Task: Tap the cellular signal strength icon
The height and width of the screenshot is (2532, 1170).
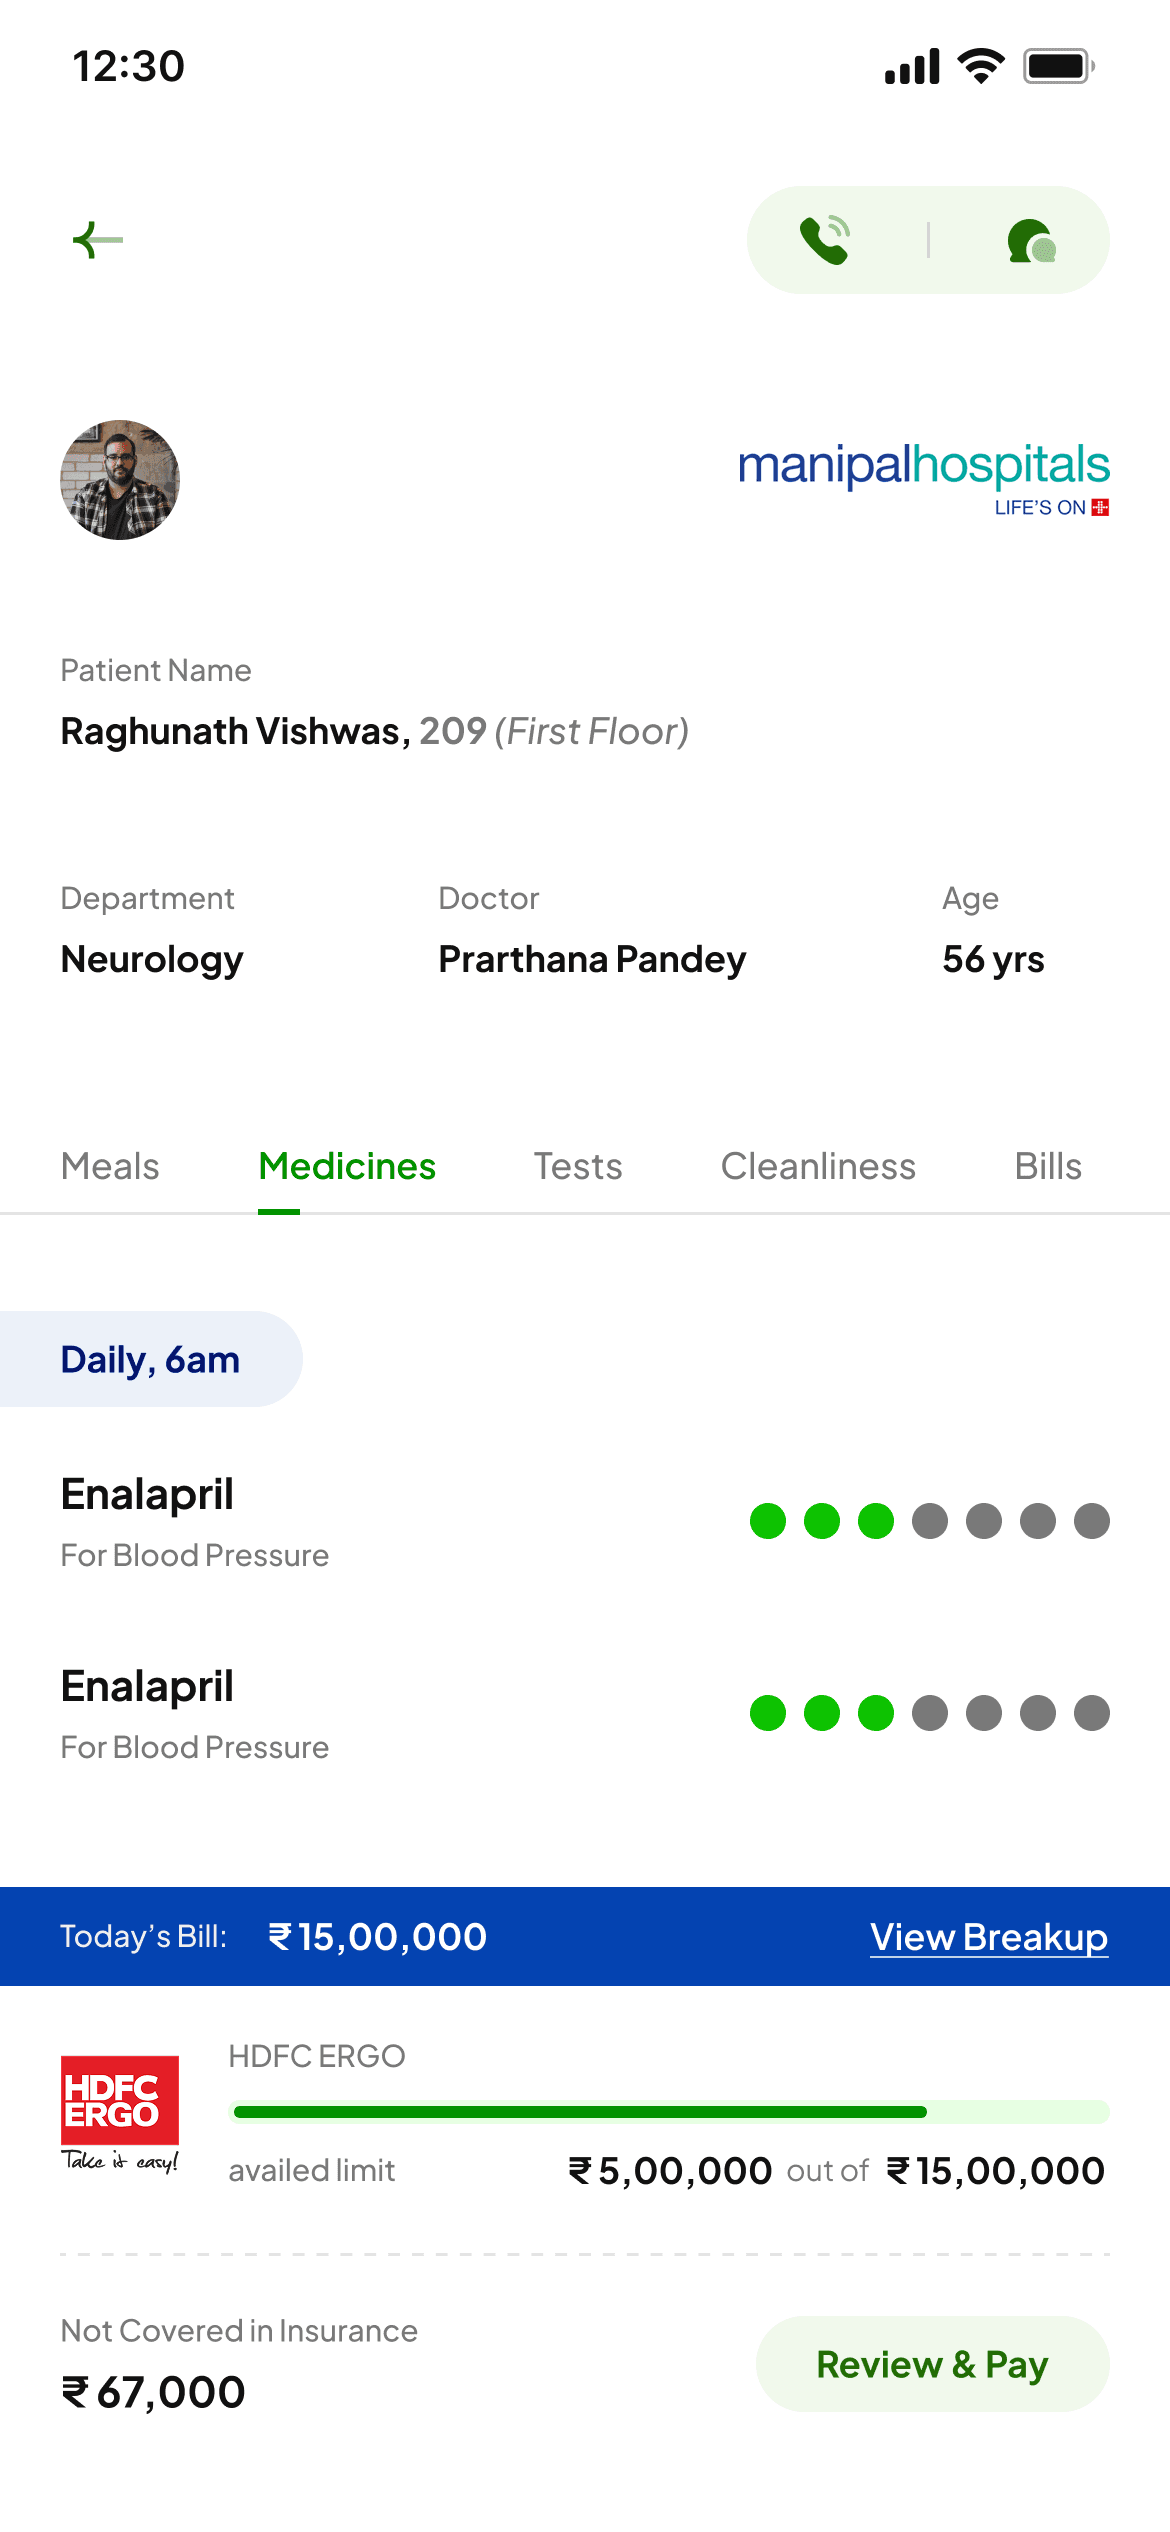Action: [x=912, y=67]
